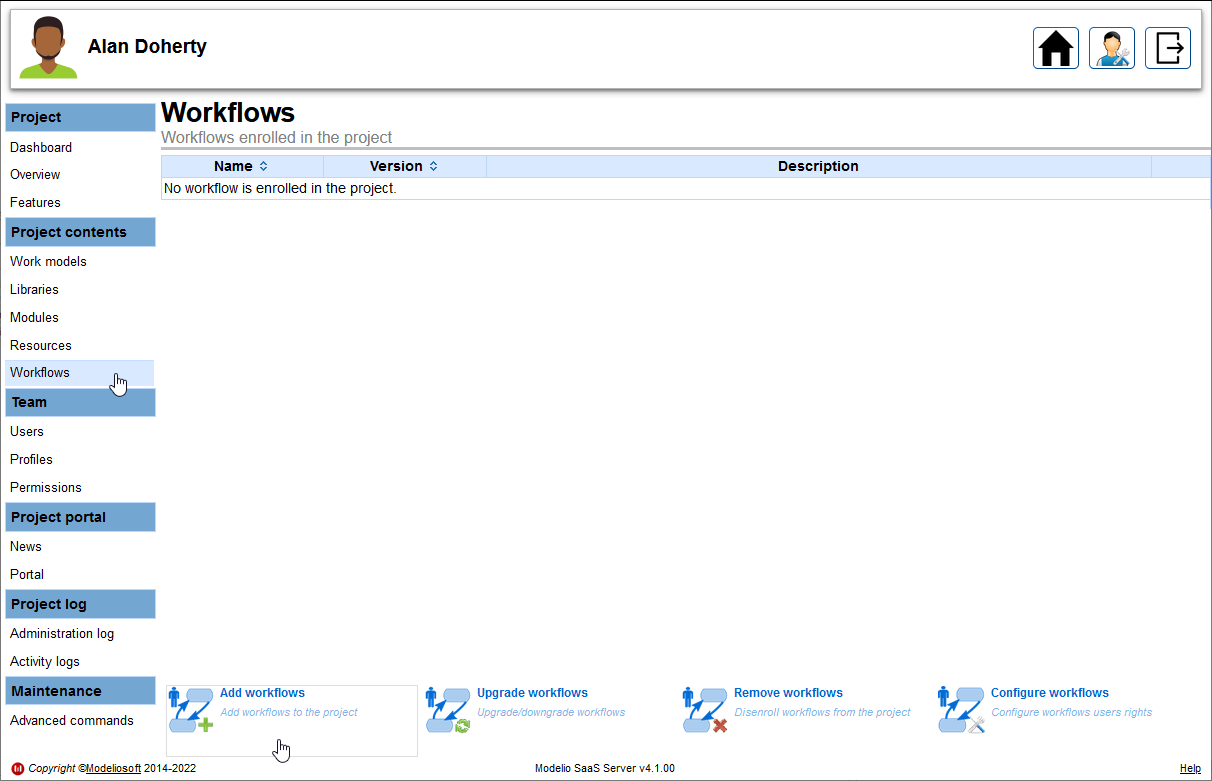
Task: Click the Remove workflows icon
Action: (705, 710)
